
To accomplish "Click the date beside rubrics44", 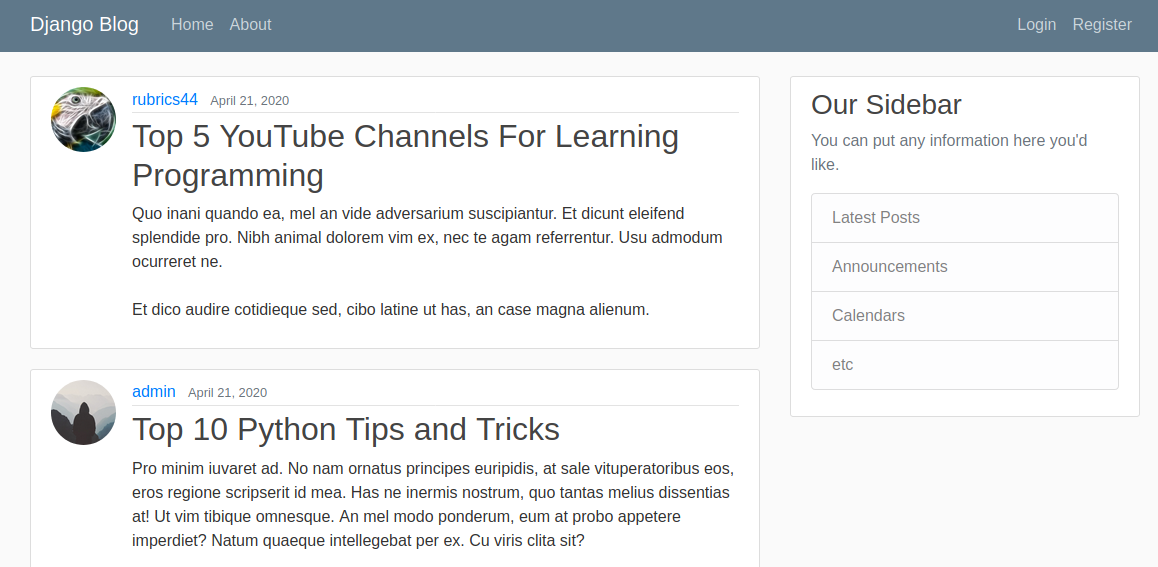I will click(250, 100).
